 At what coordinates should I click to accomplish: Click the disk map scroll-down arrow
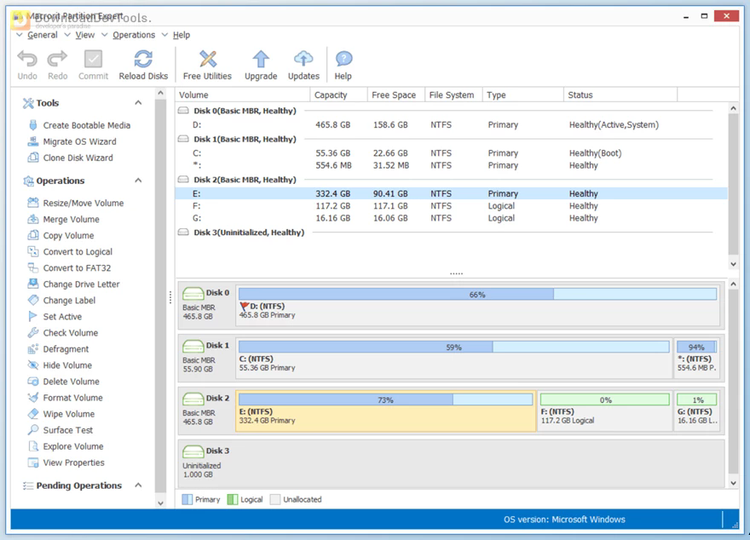click(x=733, y=483)
